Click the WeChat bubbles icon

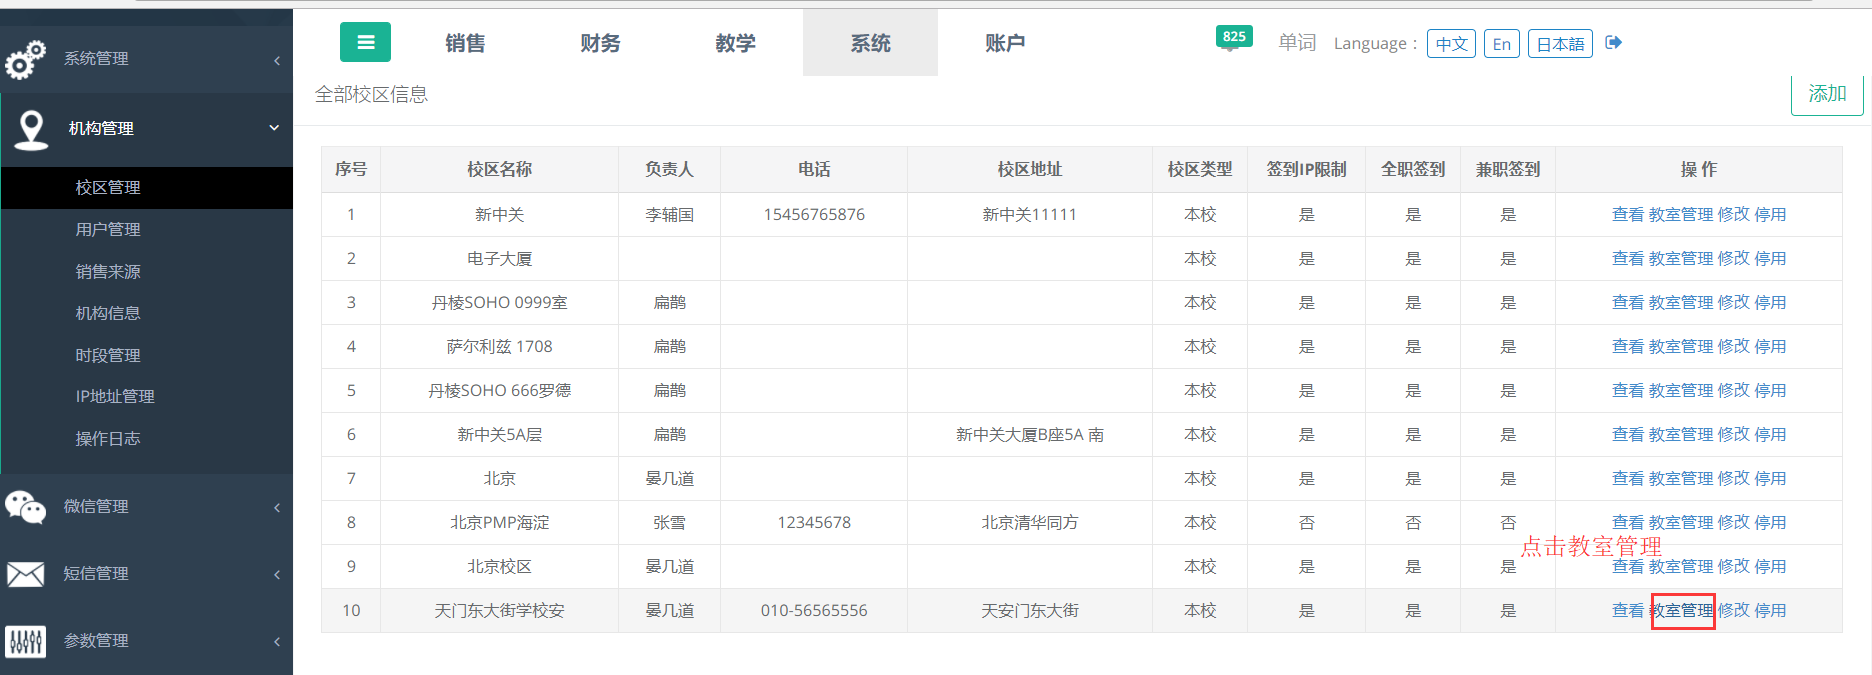click(x=25, y=507)
